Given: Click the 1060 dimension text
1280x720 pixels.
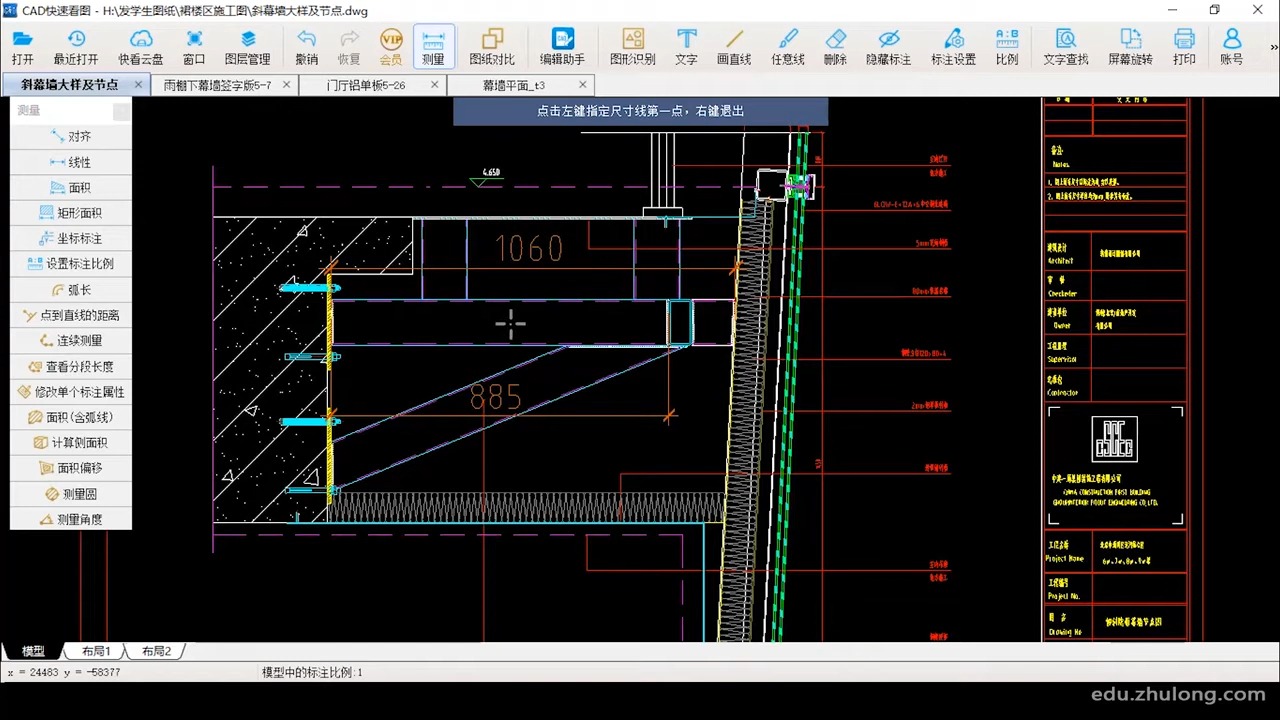Looking at the screenshot, I should [x=529, y=249].
